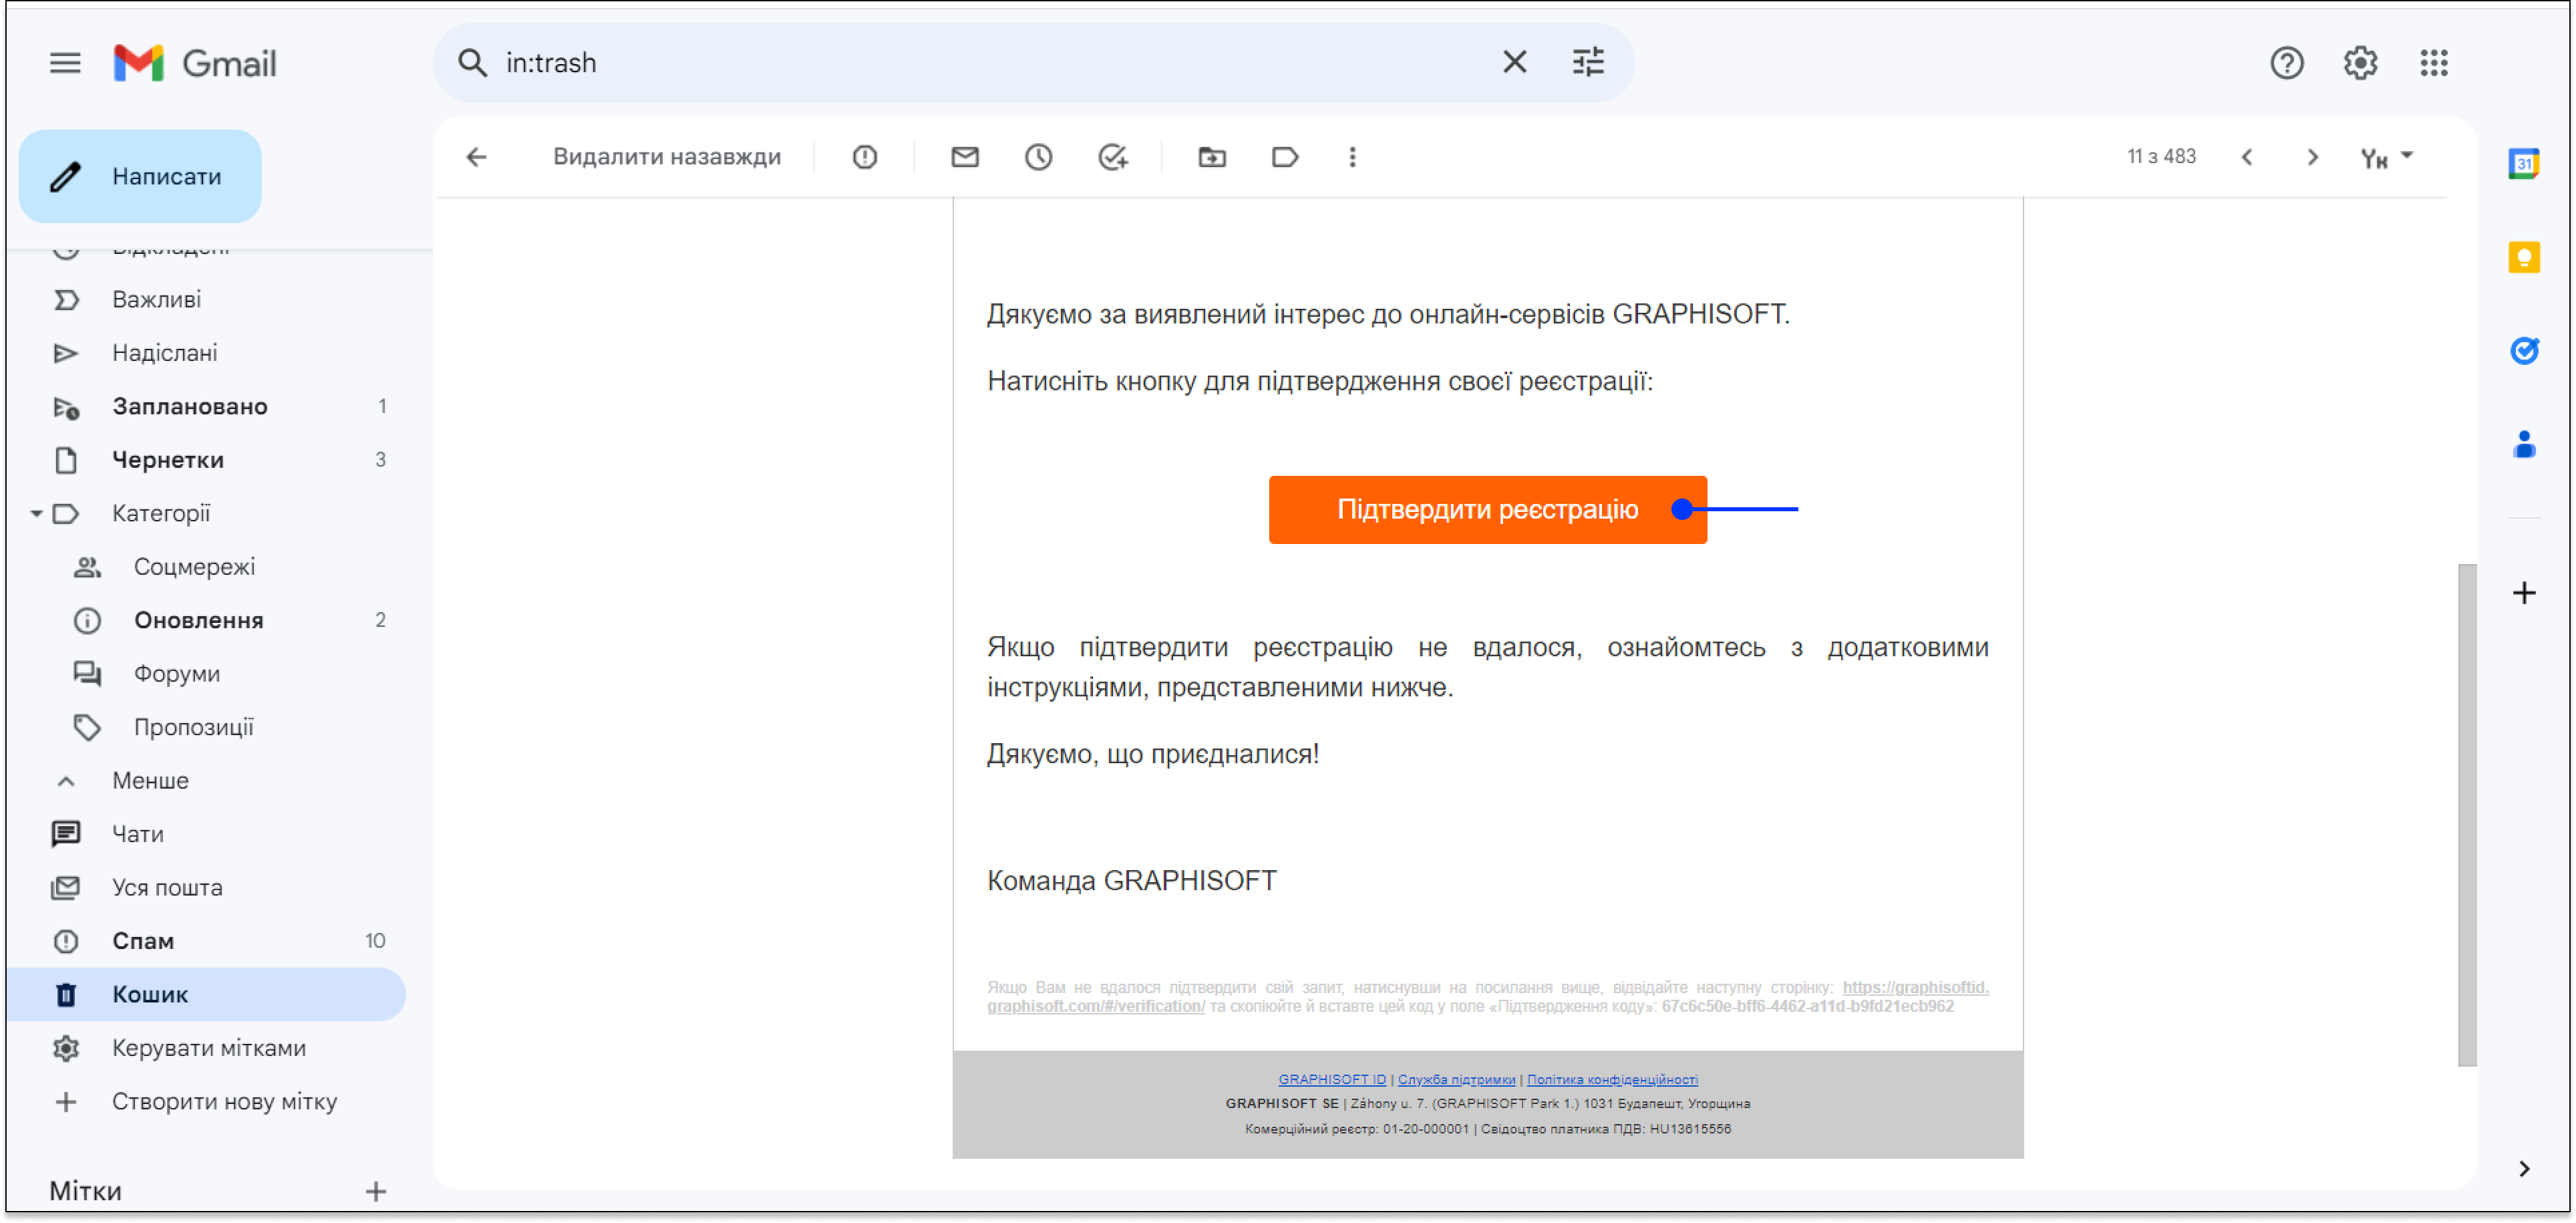Click the Report spam icon in toolbar
Viewport: 2576px width, 1223px height.
coord(864,157)
